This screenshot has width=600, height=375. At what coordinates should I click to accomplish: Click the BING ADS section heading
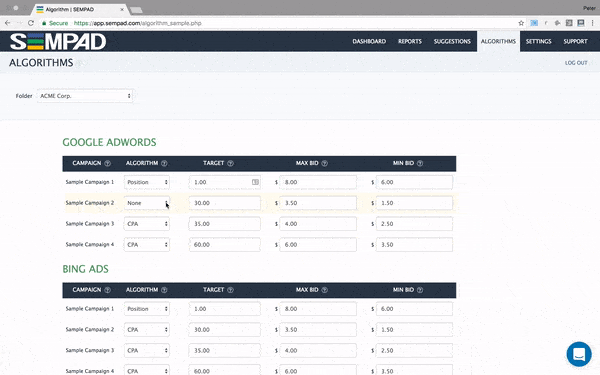coord(85,269)
